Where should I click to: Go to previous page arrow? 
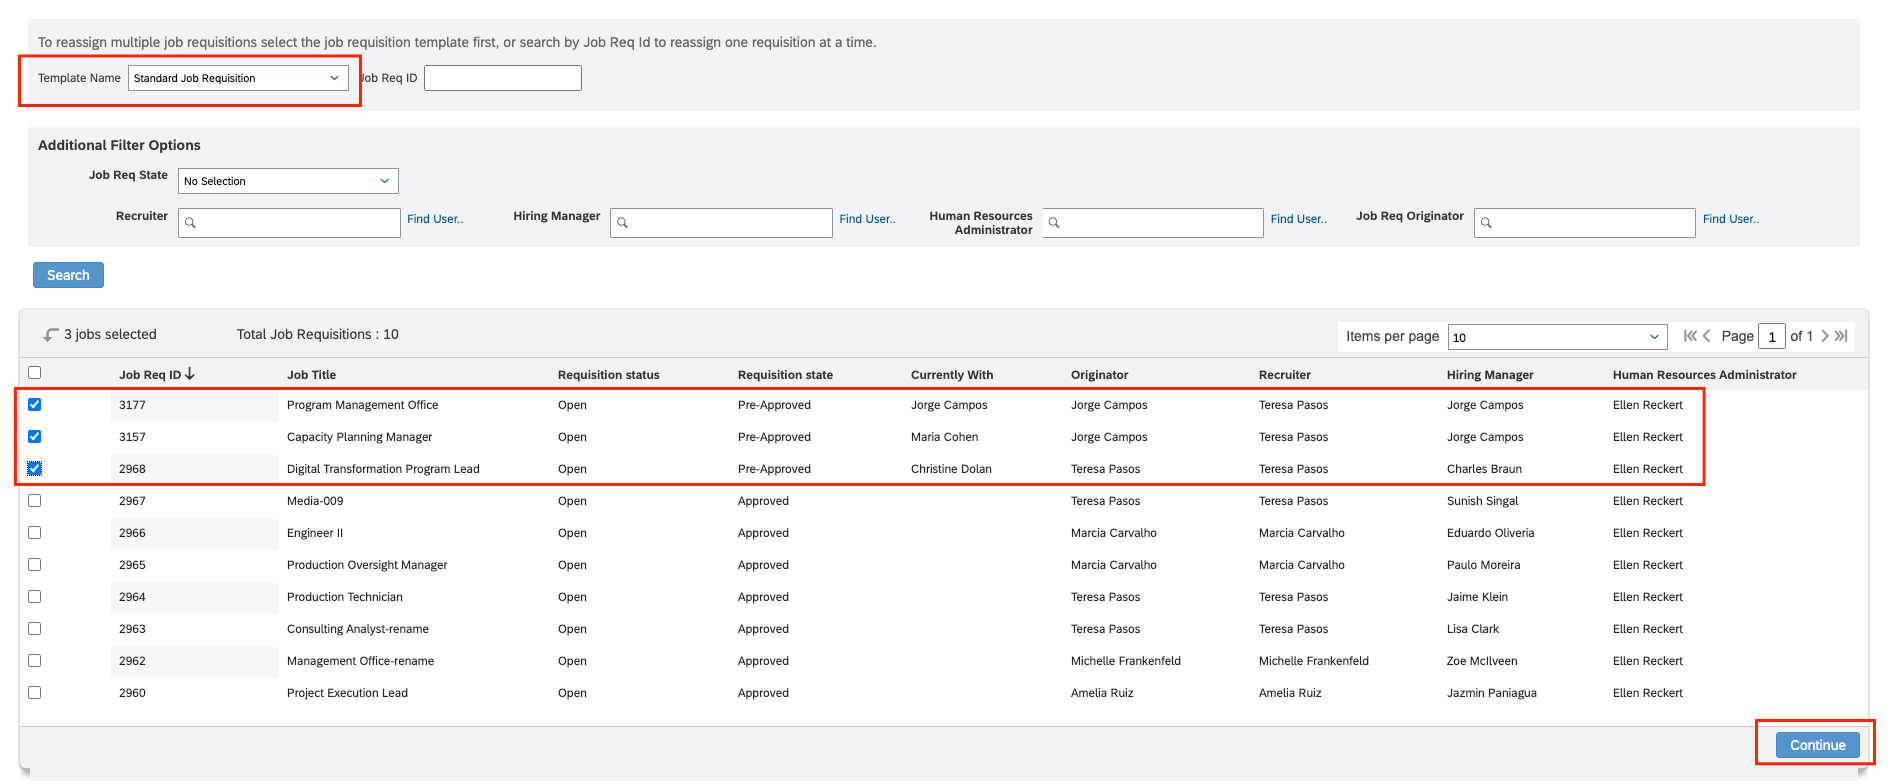pyautogui.click(x=1707, y=336)
